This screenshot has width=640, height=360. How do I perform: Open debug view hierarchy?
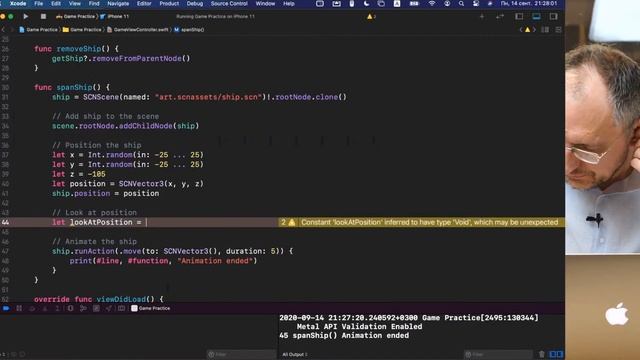coord(70,309)
